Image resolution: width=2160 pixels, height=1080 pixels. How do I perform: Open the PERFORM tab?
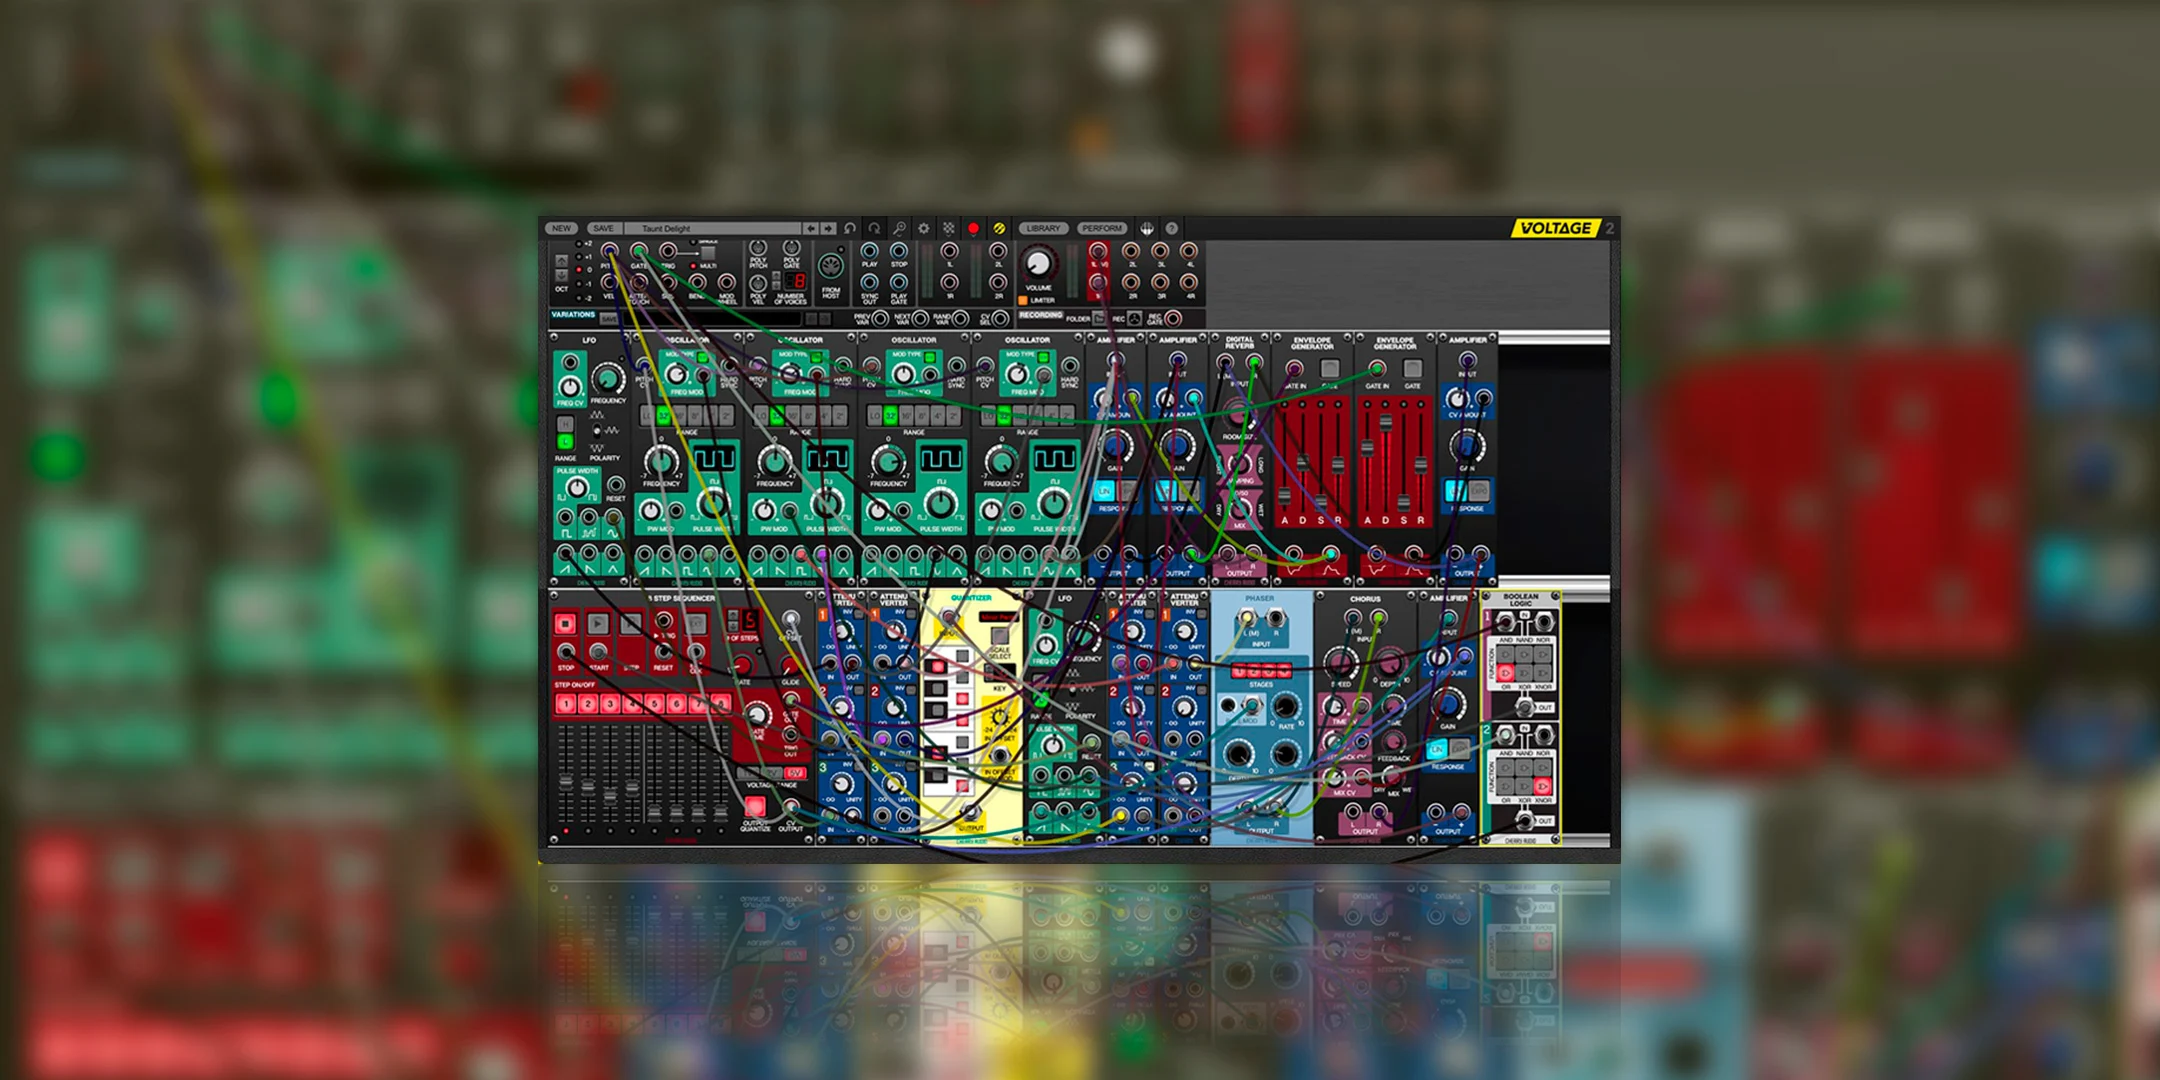point(1102,228)
